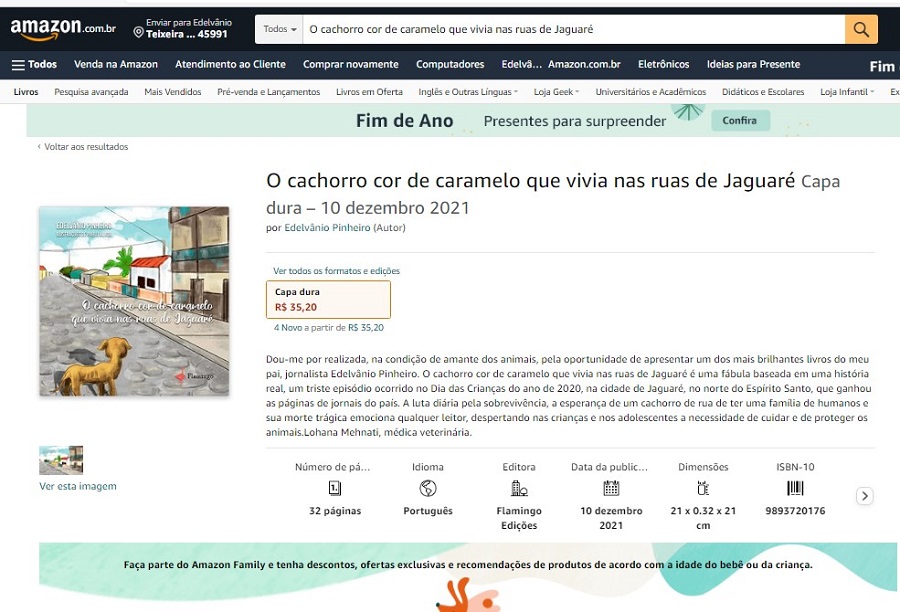
Task: Advance product details carousel with right arrow
Action: click(865, 495)
